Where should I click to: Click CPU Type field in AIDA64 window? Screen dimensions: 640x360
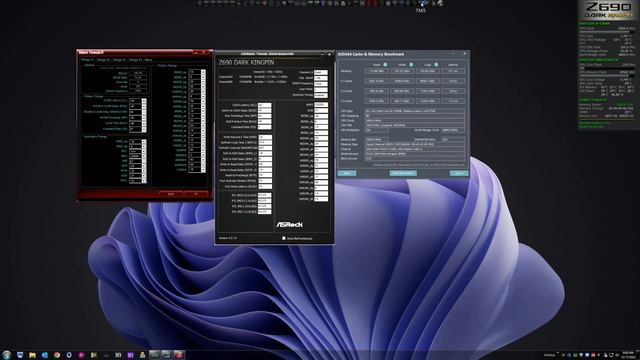click(x=414, y=111)
